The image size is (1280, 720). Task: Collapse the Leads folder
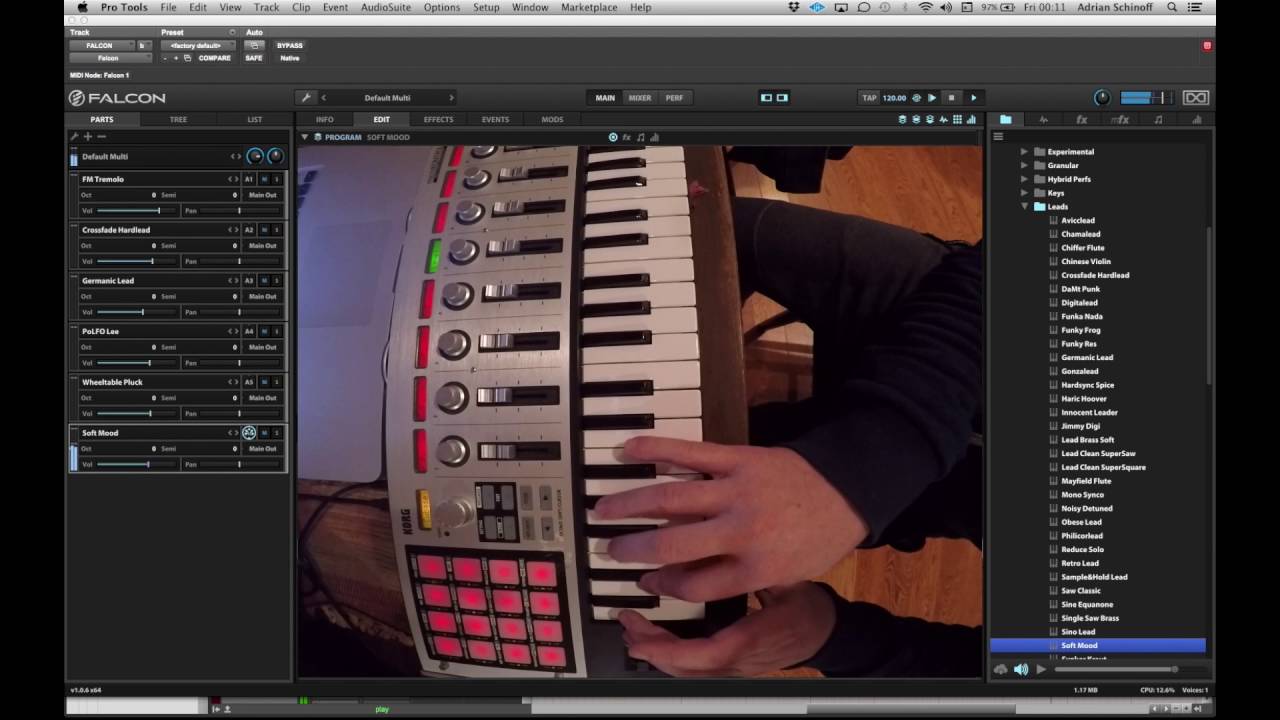point(1024,207)
